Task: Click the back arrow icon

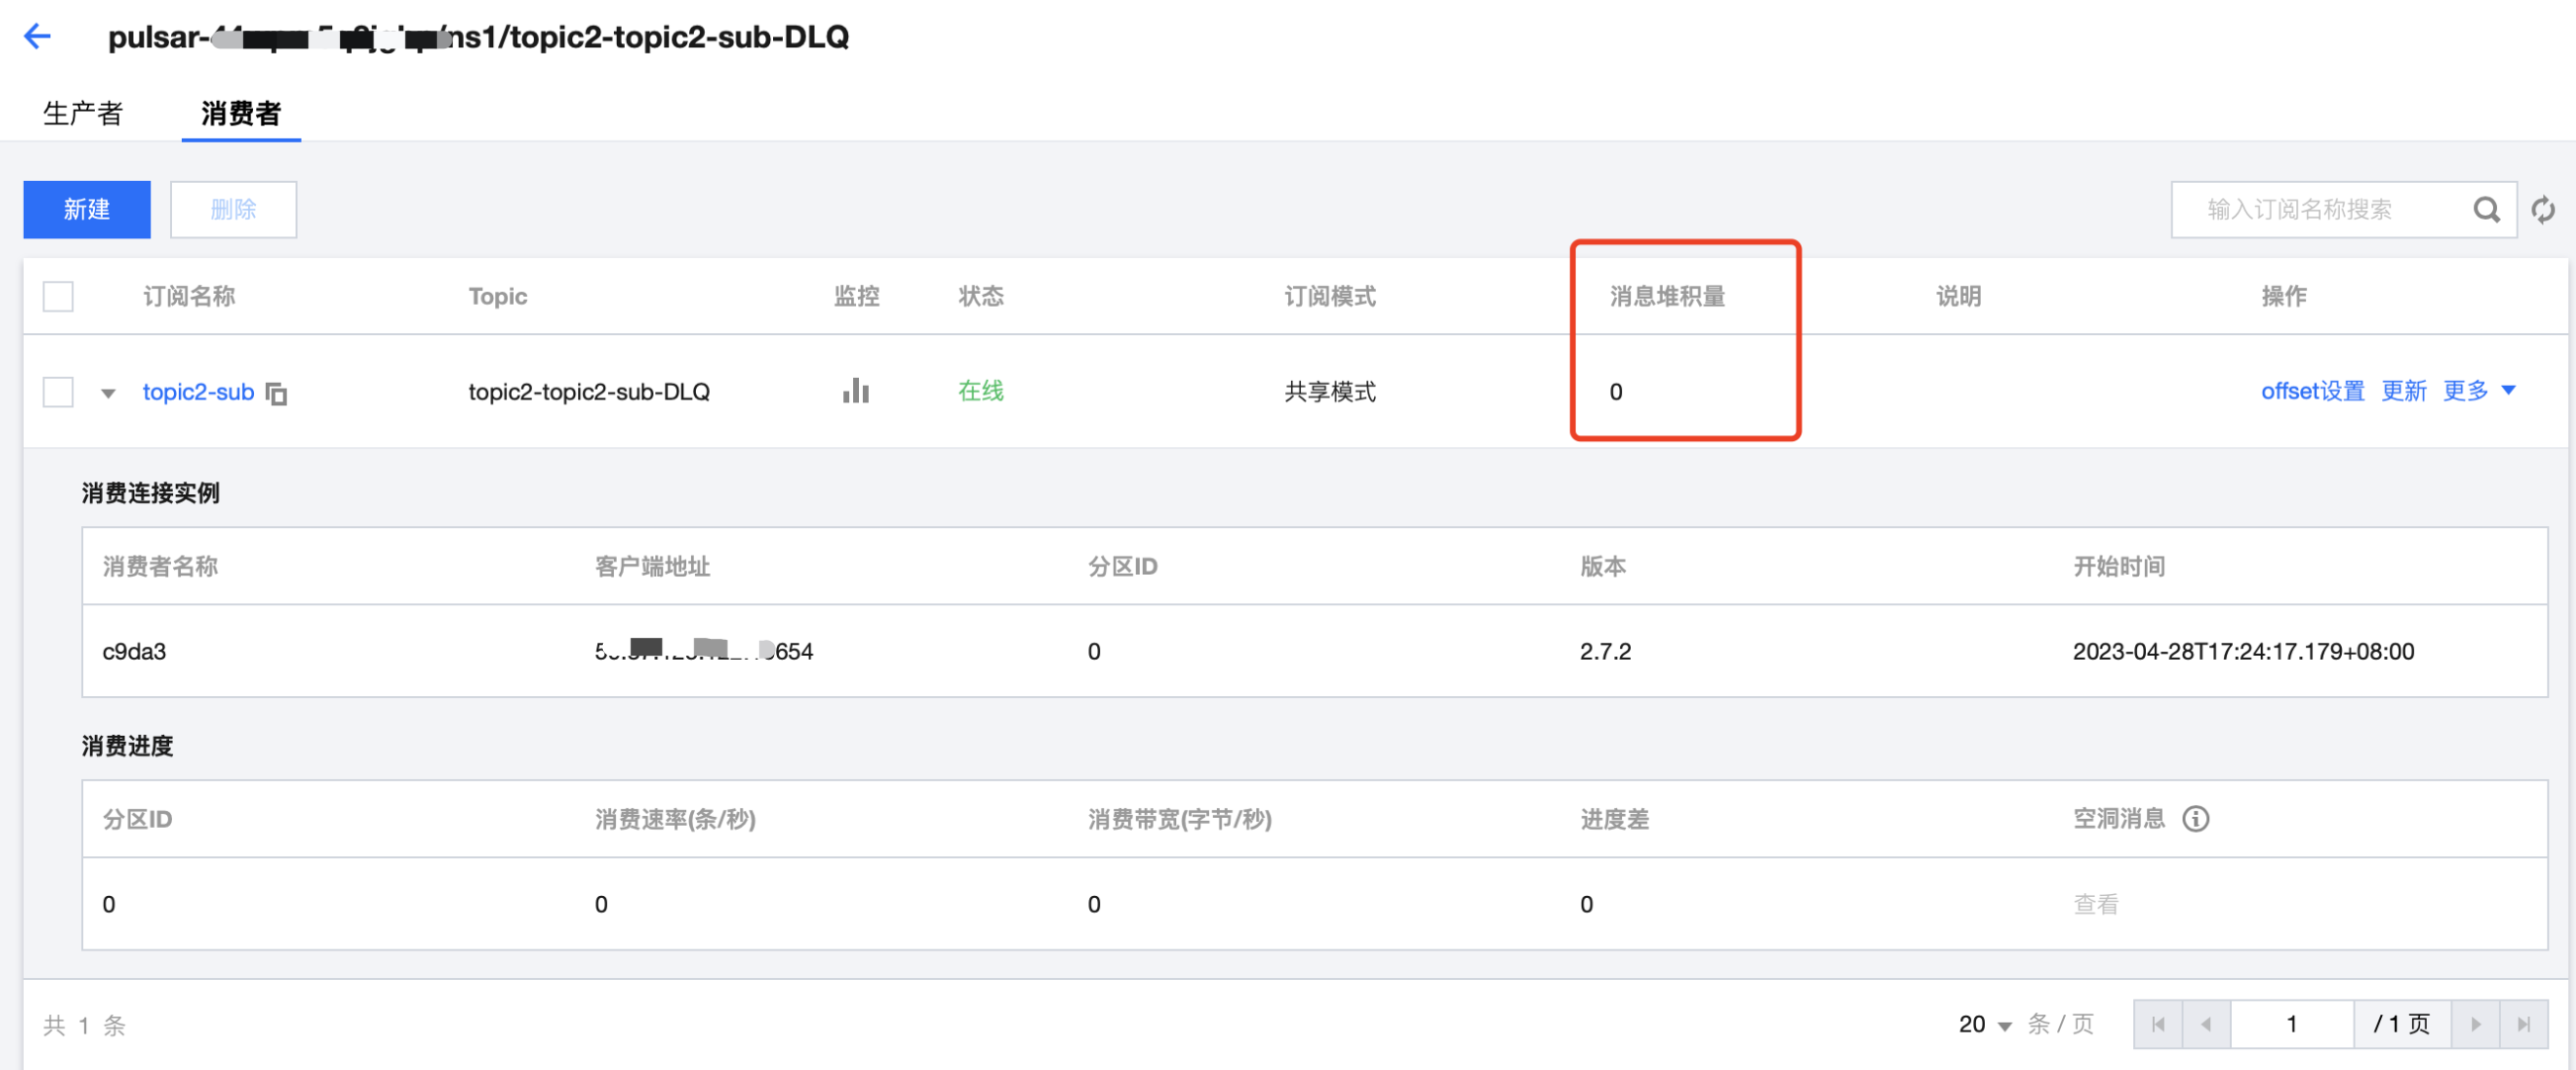Action: tap(37, 37)
